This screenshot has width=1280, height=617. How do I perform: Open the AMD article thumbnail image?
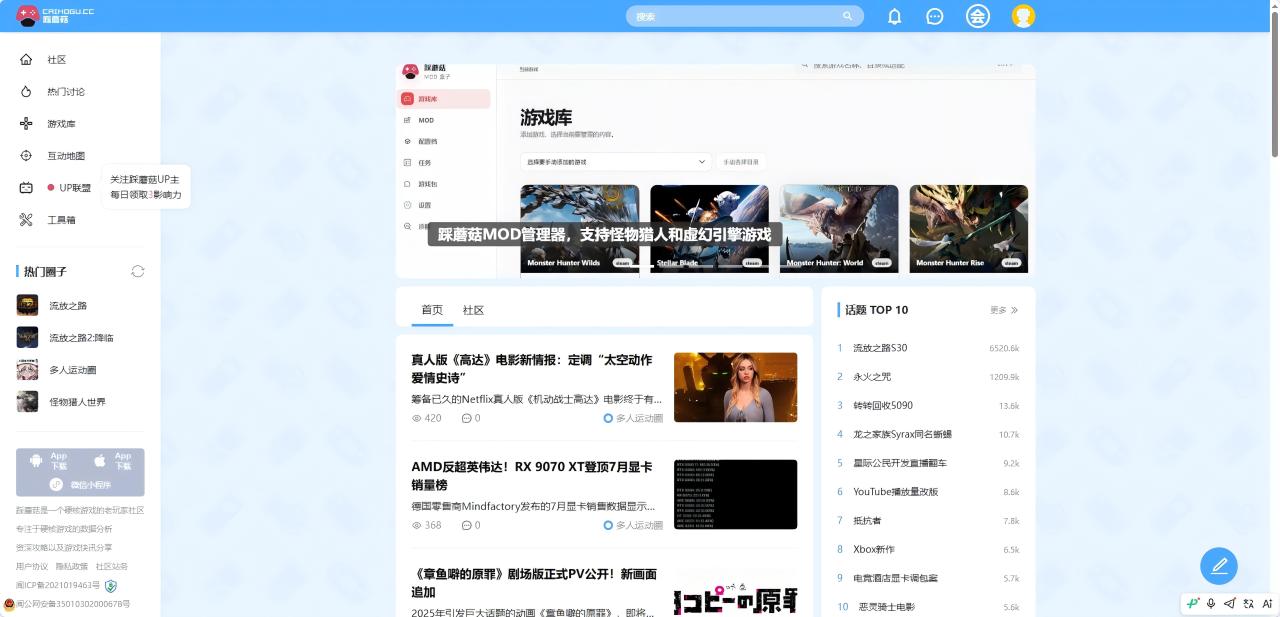[x=735, y=494]
